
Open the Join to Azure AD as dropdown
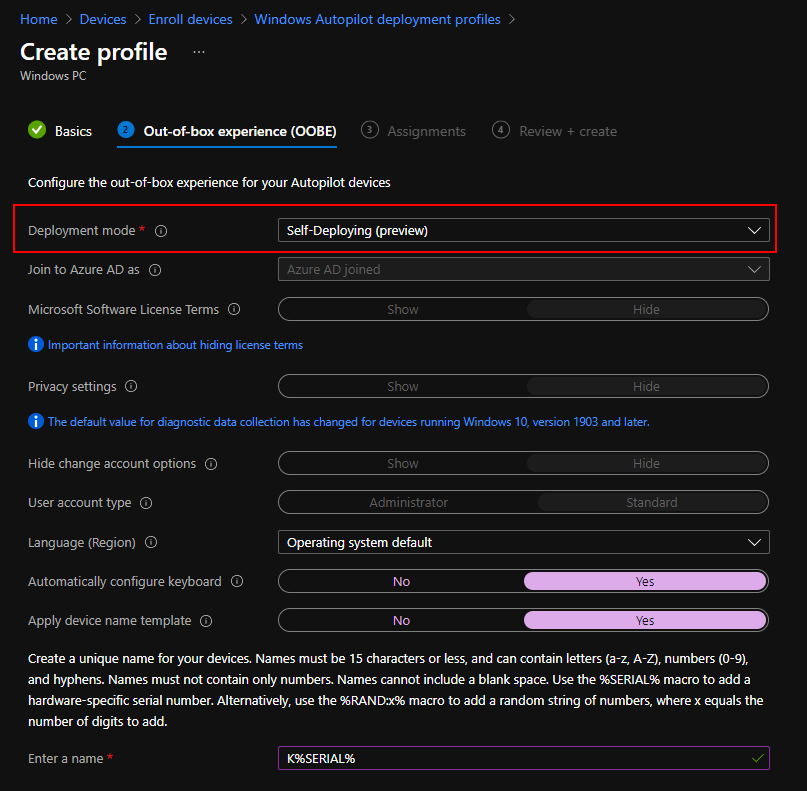pyautogui.click(x=522, y=270)
